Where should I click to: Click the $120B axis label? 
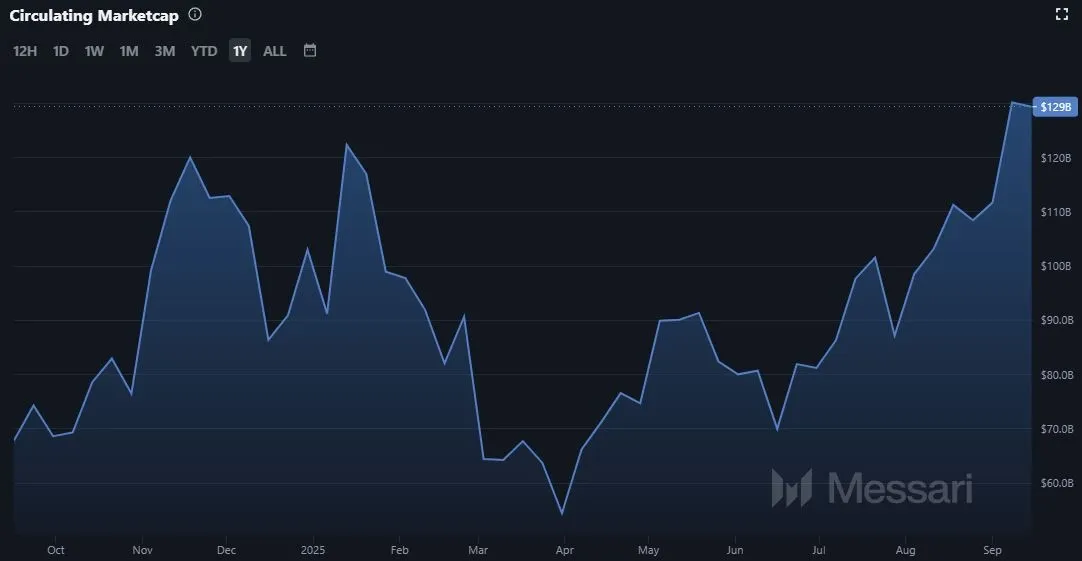click(1056, 158)
